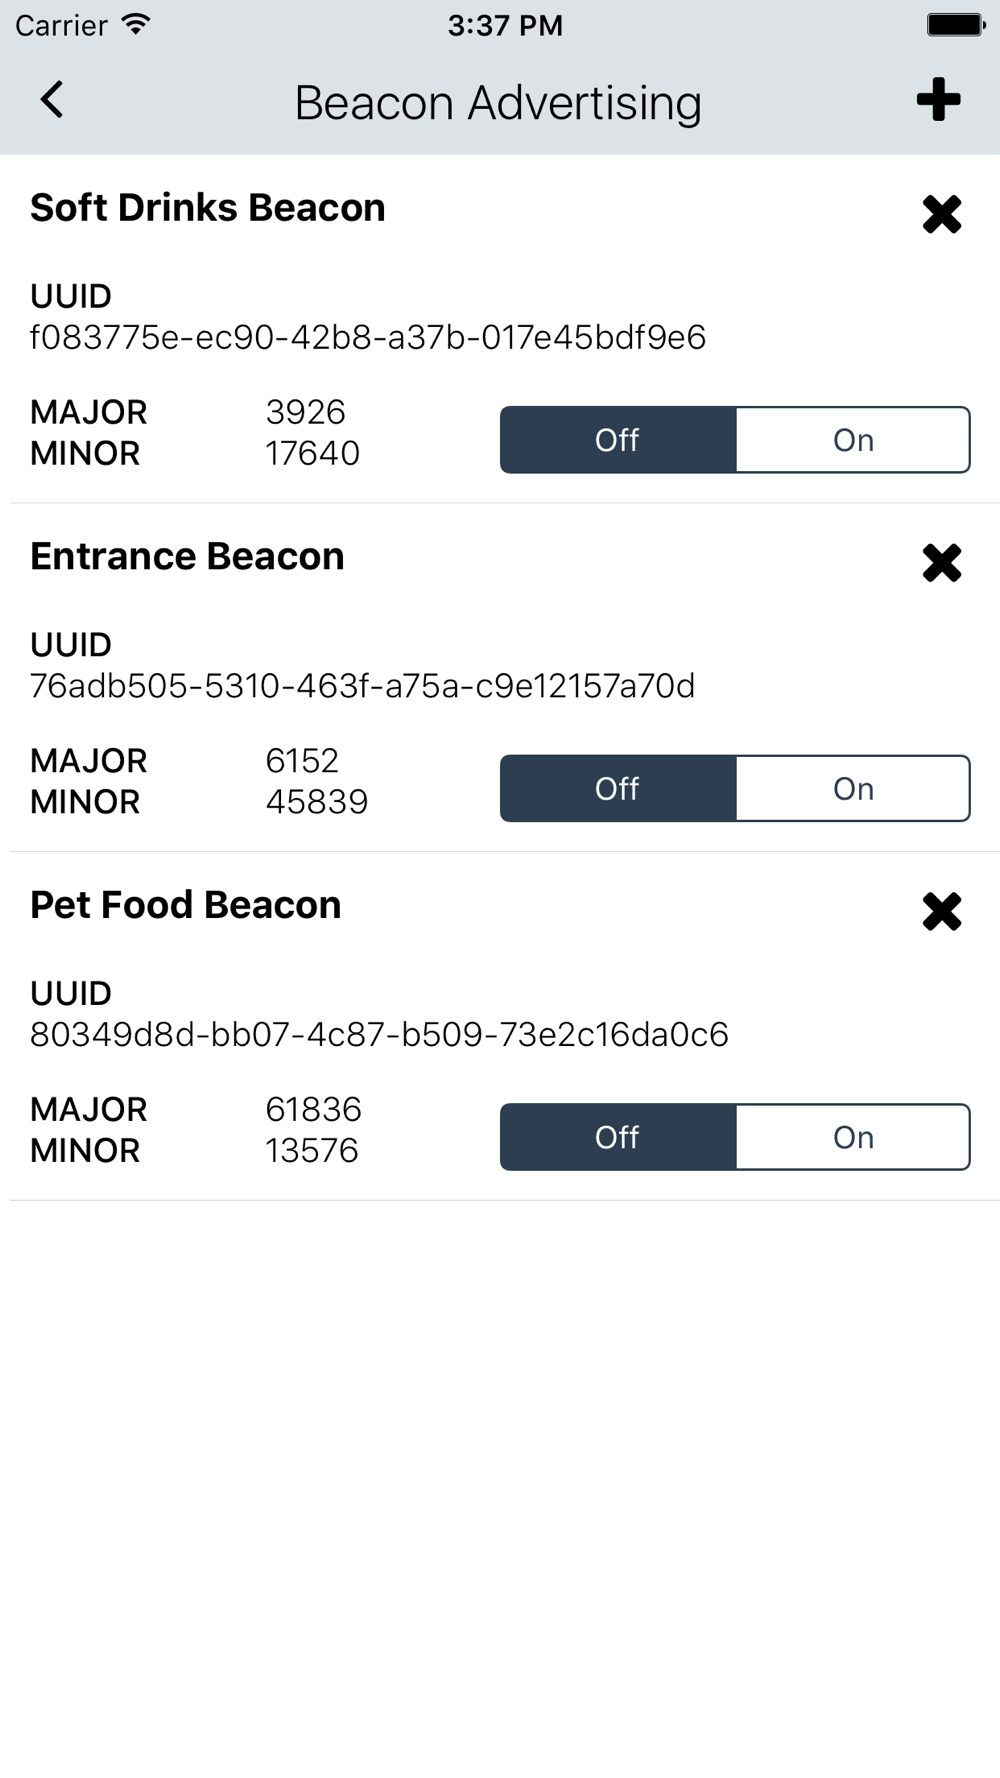The height and width of the screenshot is (1778, 1000).
Task: Select the Soft Drinks Beacon title
Action: point(208,208)
